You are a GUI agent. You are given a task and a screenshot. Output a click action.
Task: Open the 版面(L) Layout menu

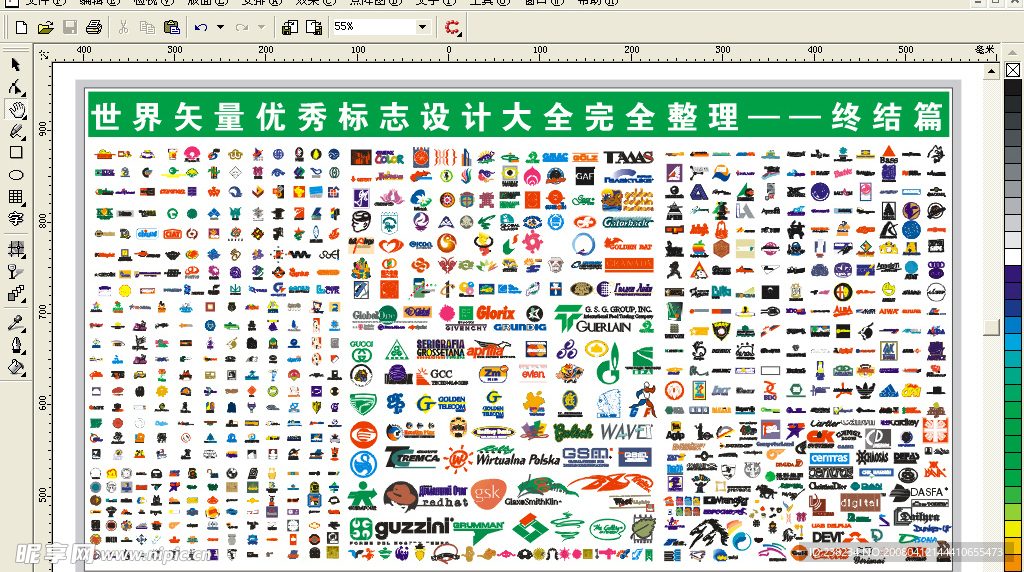pyautogui.click(x=208, y=2)
